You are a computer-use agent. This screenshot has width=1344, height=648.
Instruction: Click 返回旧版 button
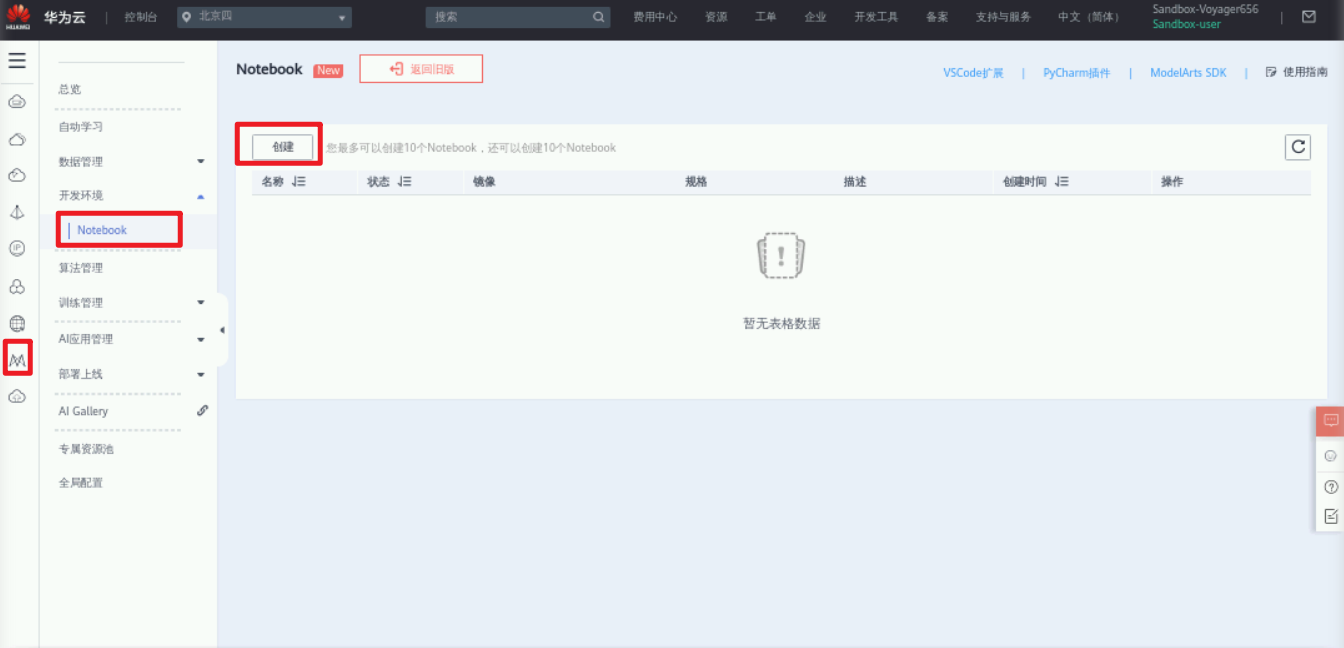click(421, 69)
